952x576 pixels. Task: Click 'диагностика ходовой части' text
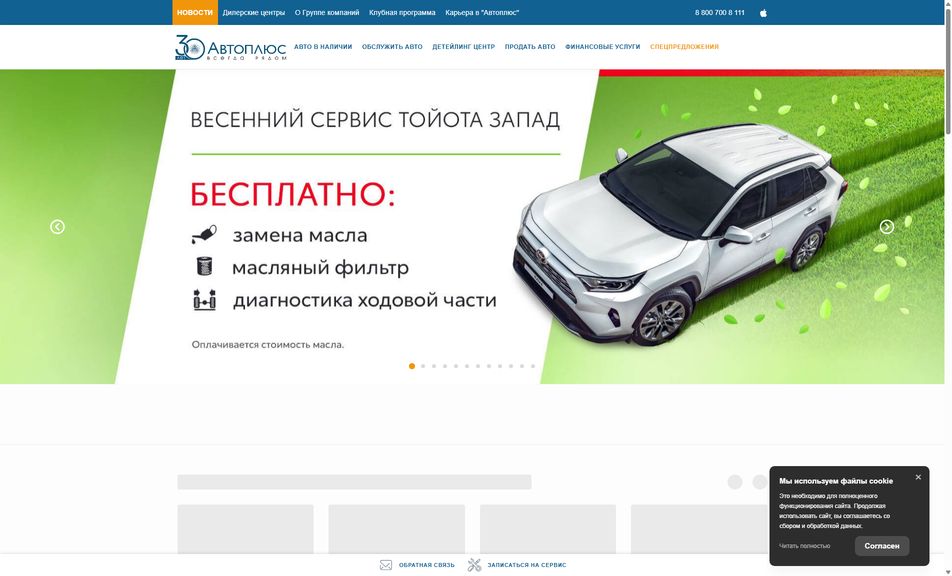365,300
